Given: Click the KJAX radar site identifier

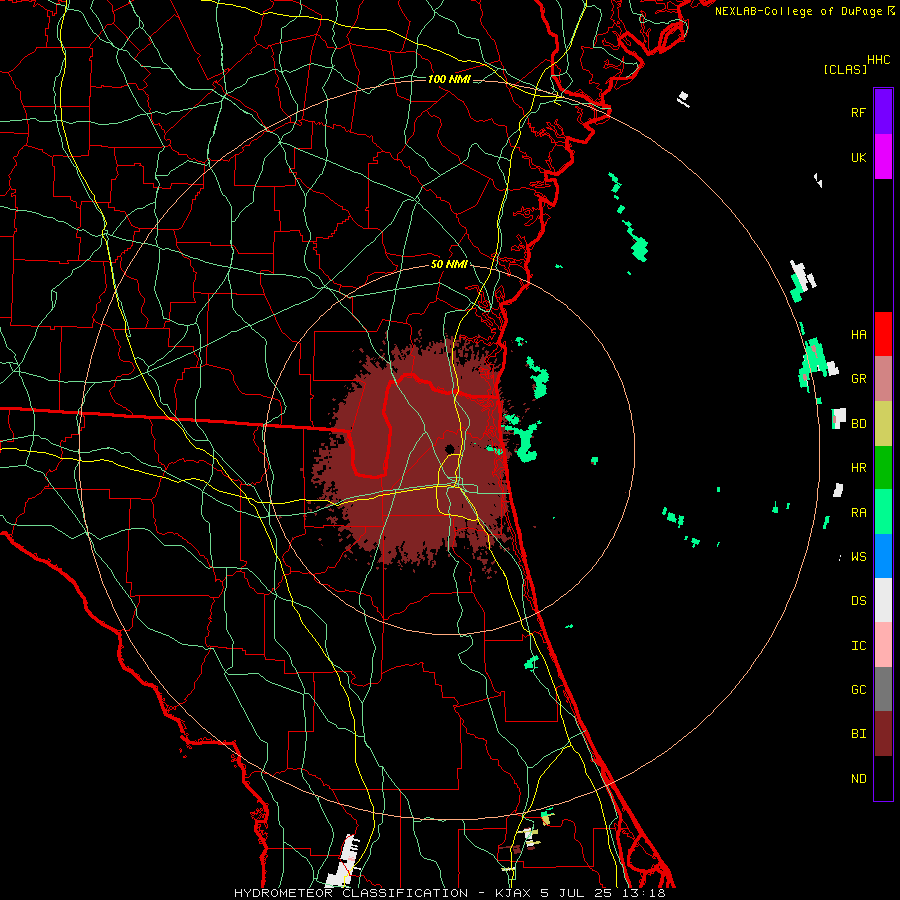Looking at the screenshot, I should pos(514,893).
